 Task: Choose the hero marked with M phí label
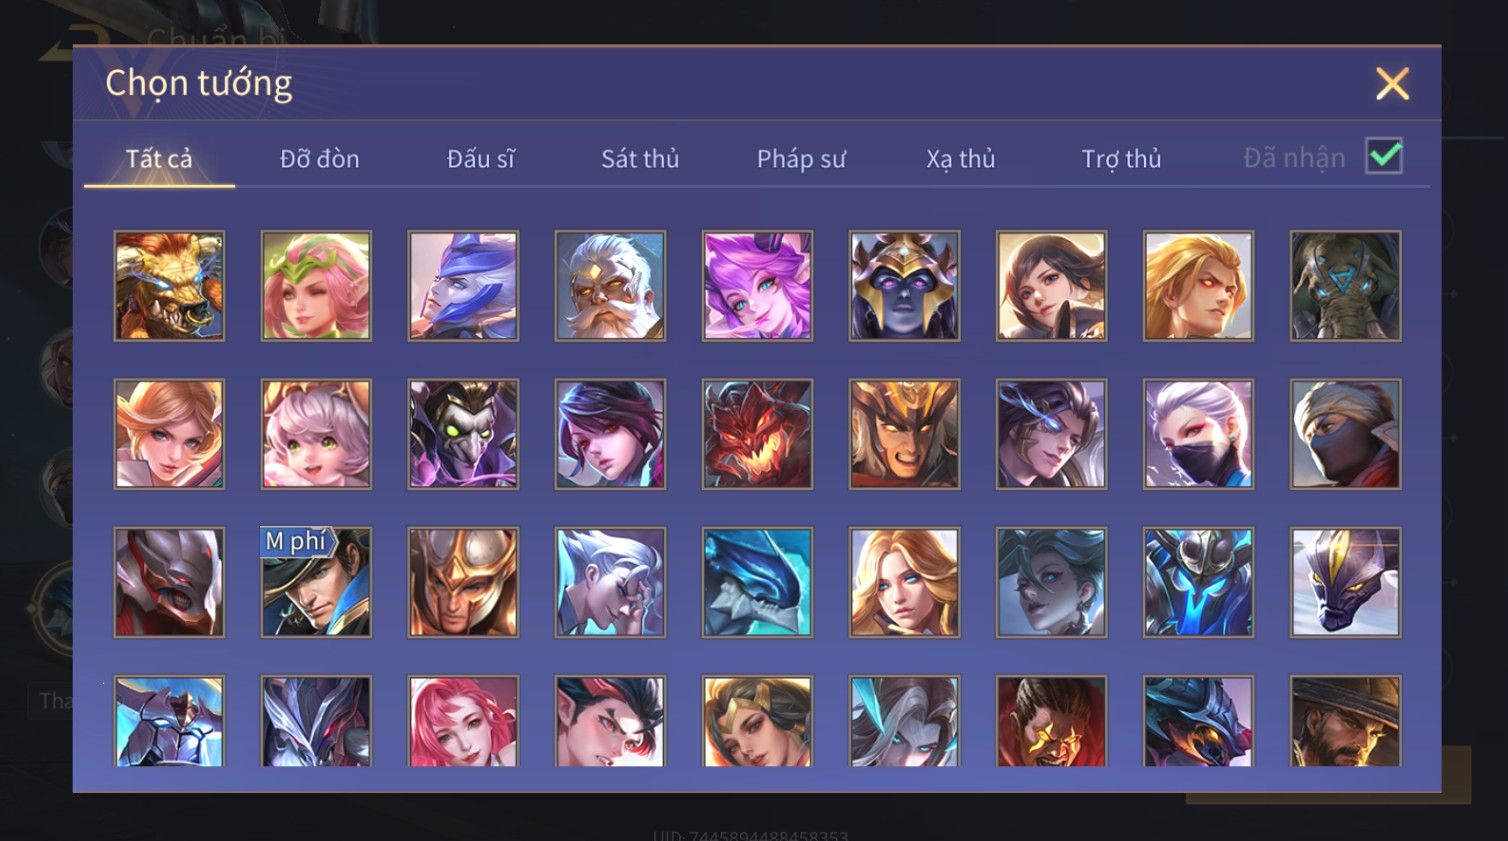click(316, 582)
